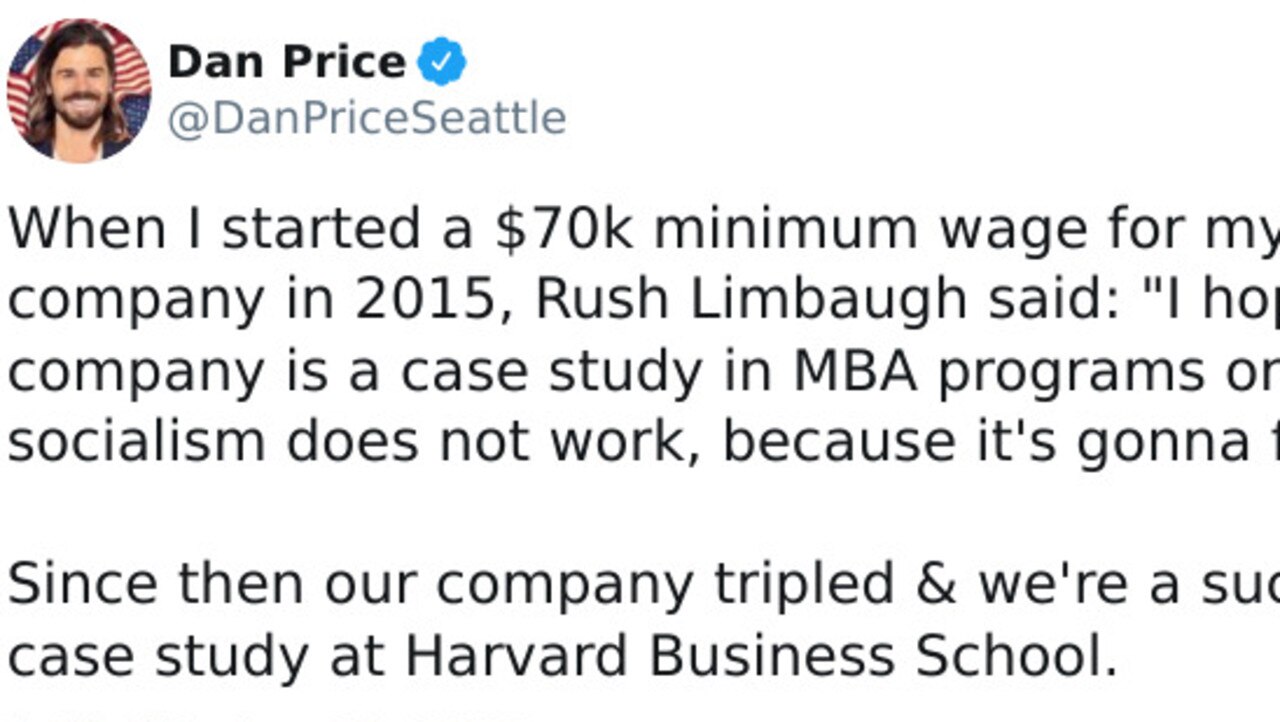This screenshot has width=1280, height=722.
Task: Visit the @DanPriceSeattle handle
Action: (x=367, y=120)
